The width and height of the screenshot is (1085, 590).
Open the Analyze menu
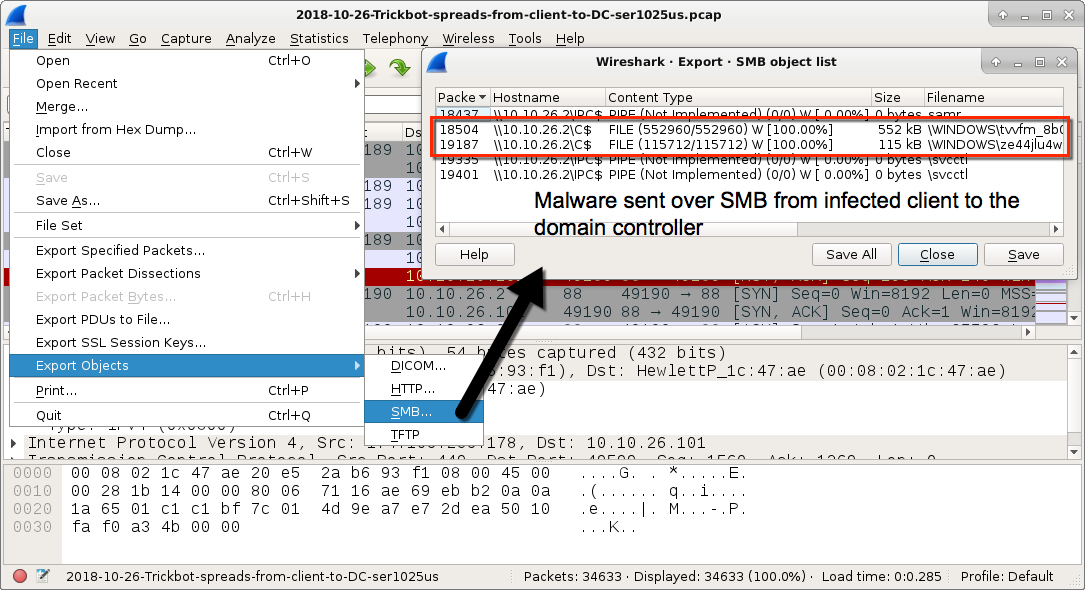[250, 39]
